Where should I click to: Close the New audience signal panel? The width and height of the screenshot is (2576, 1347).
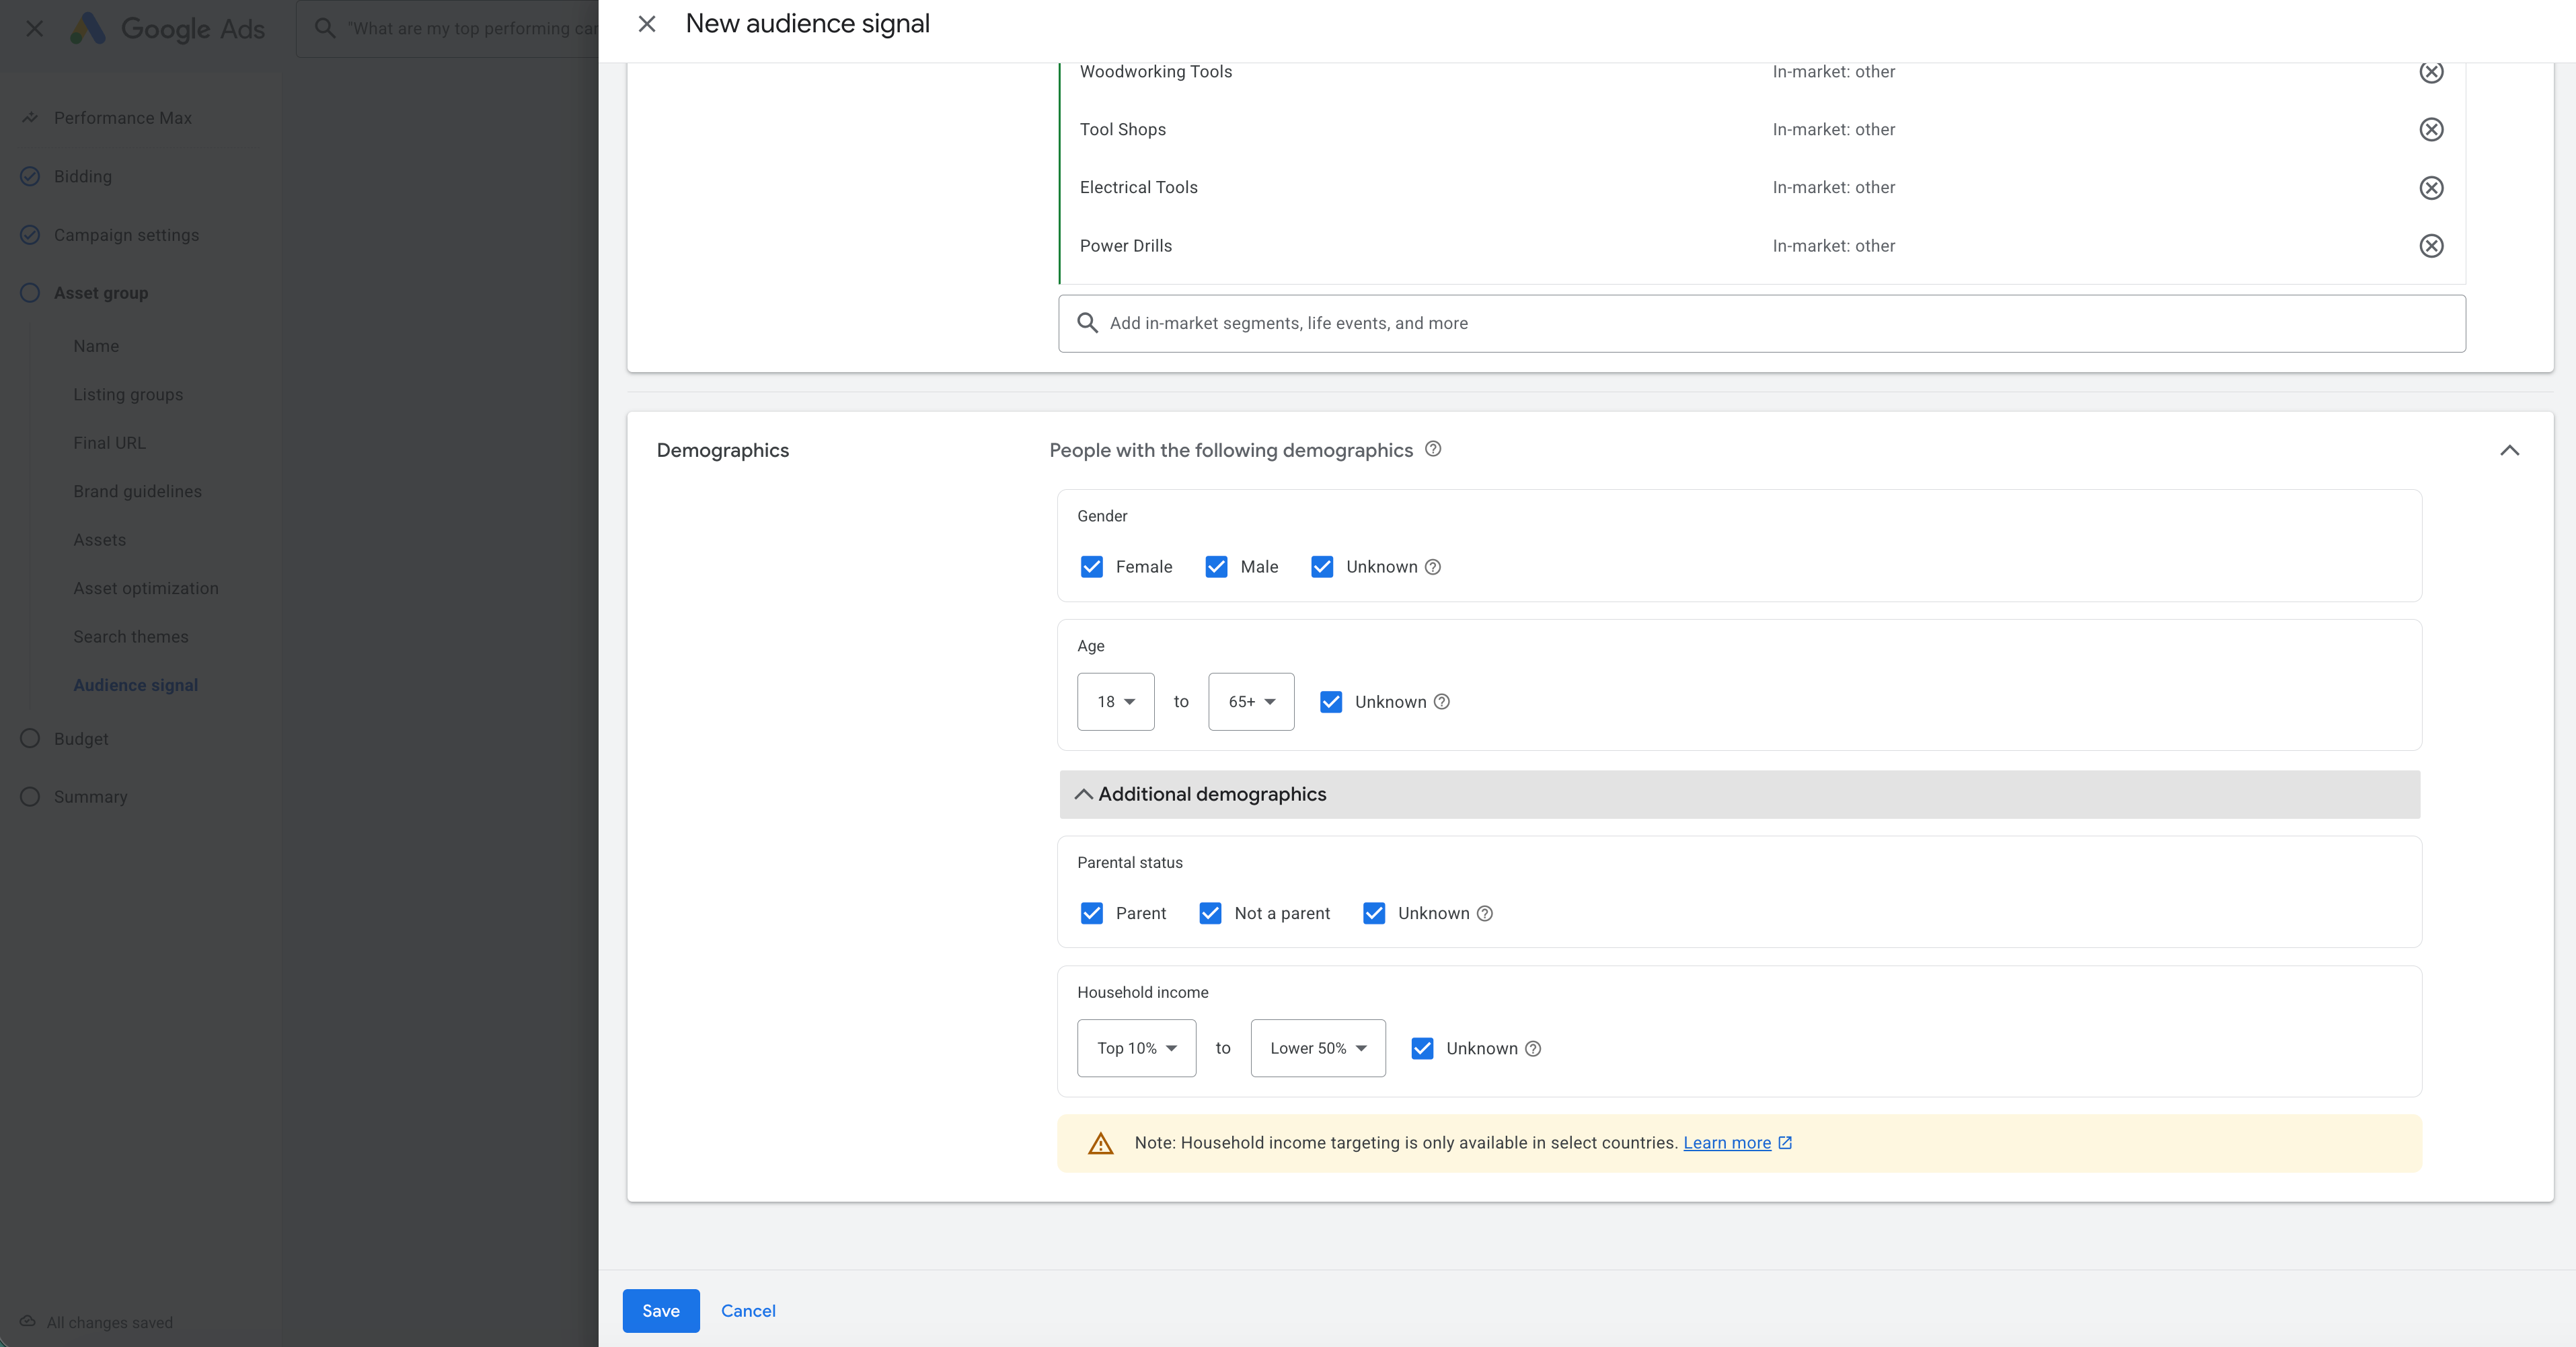(x=647, y=24)
